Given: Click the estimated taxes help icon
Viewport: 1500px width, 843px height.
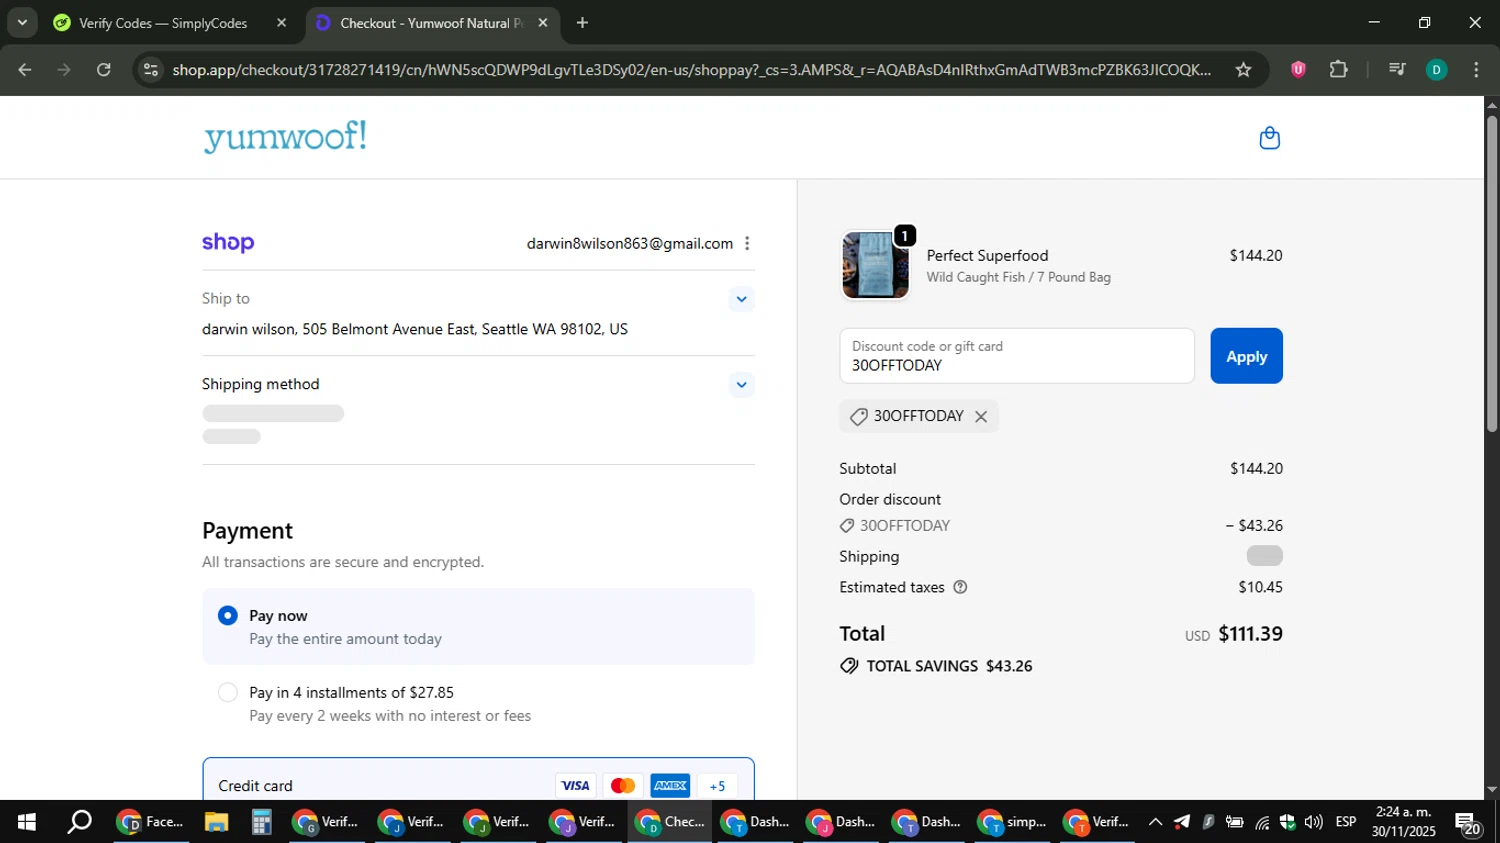Looking at the screenshot, I should [960, 587].
